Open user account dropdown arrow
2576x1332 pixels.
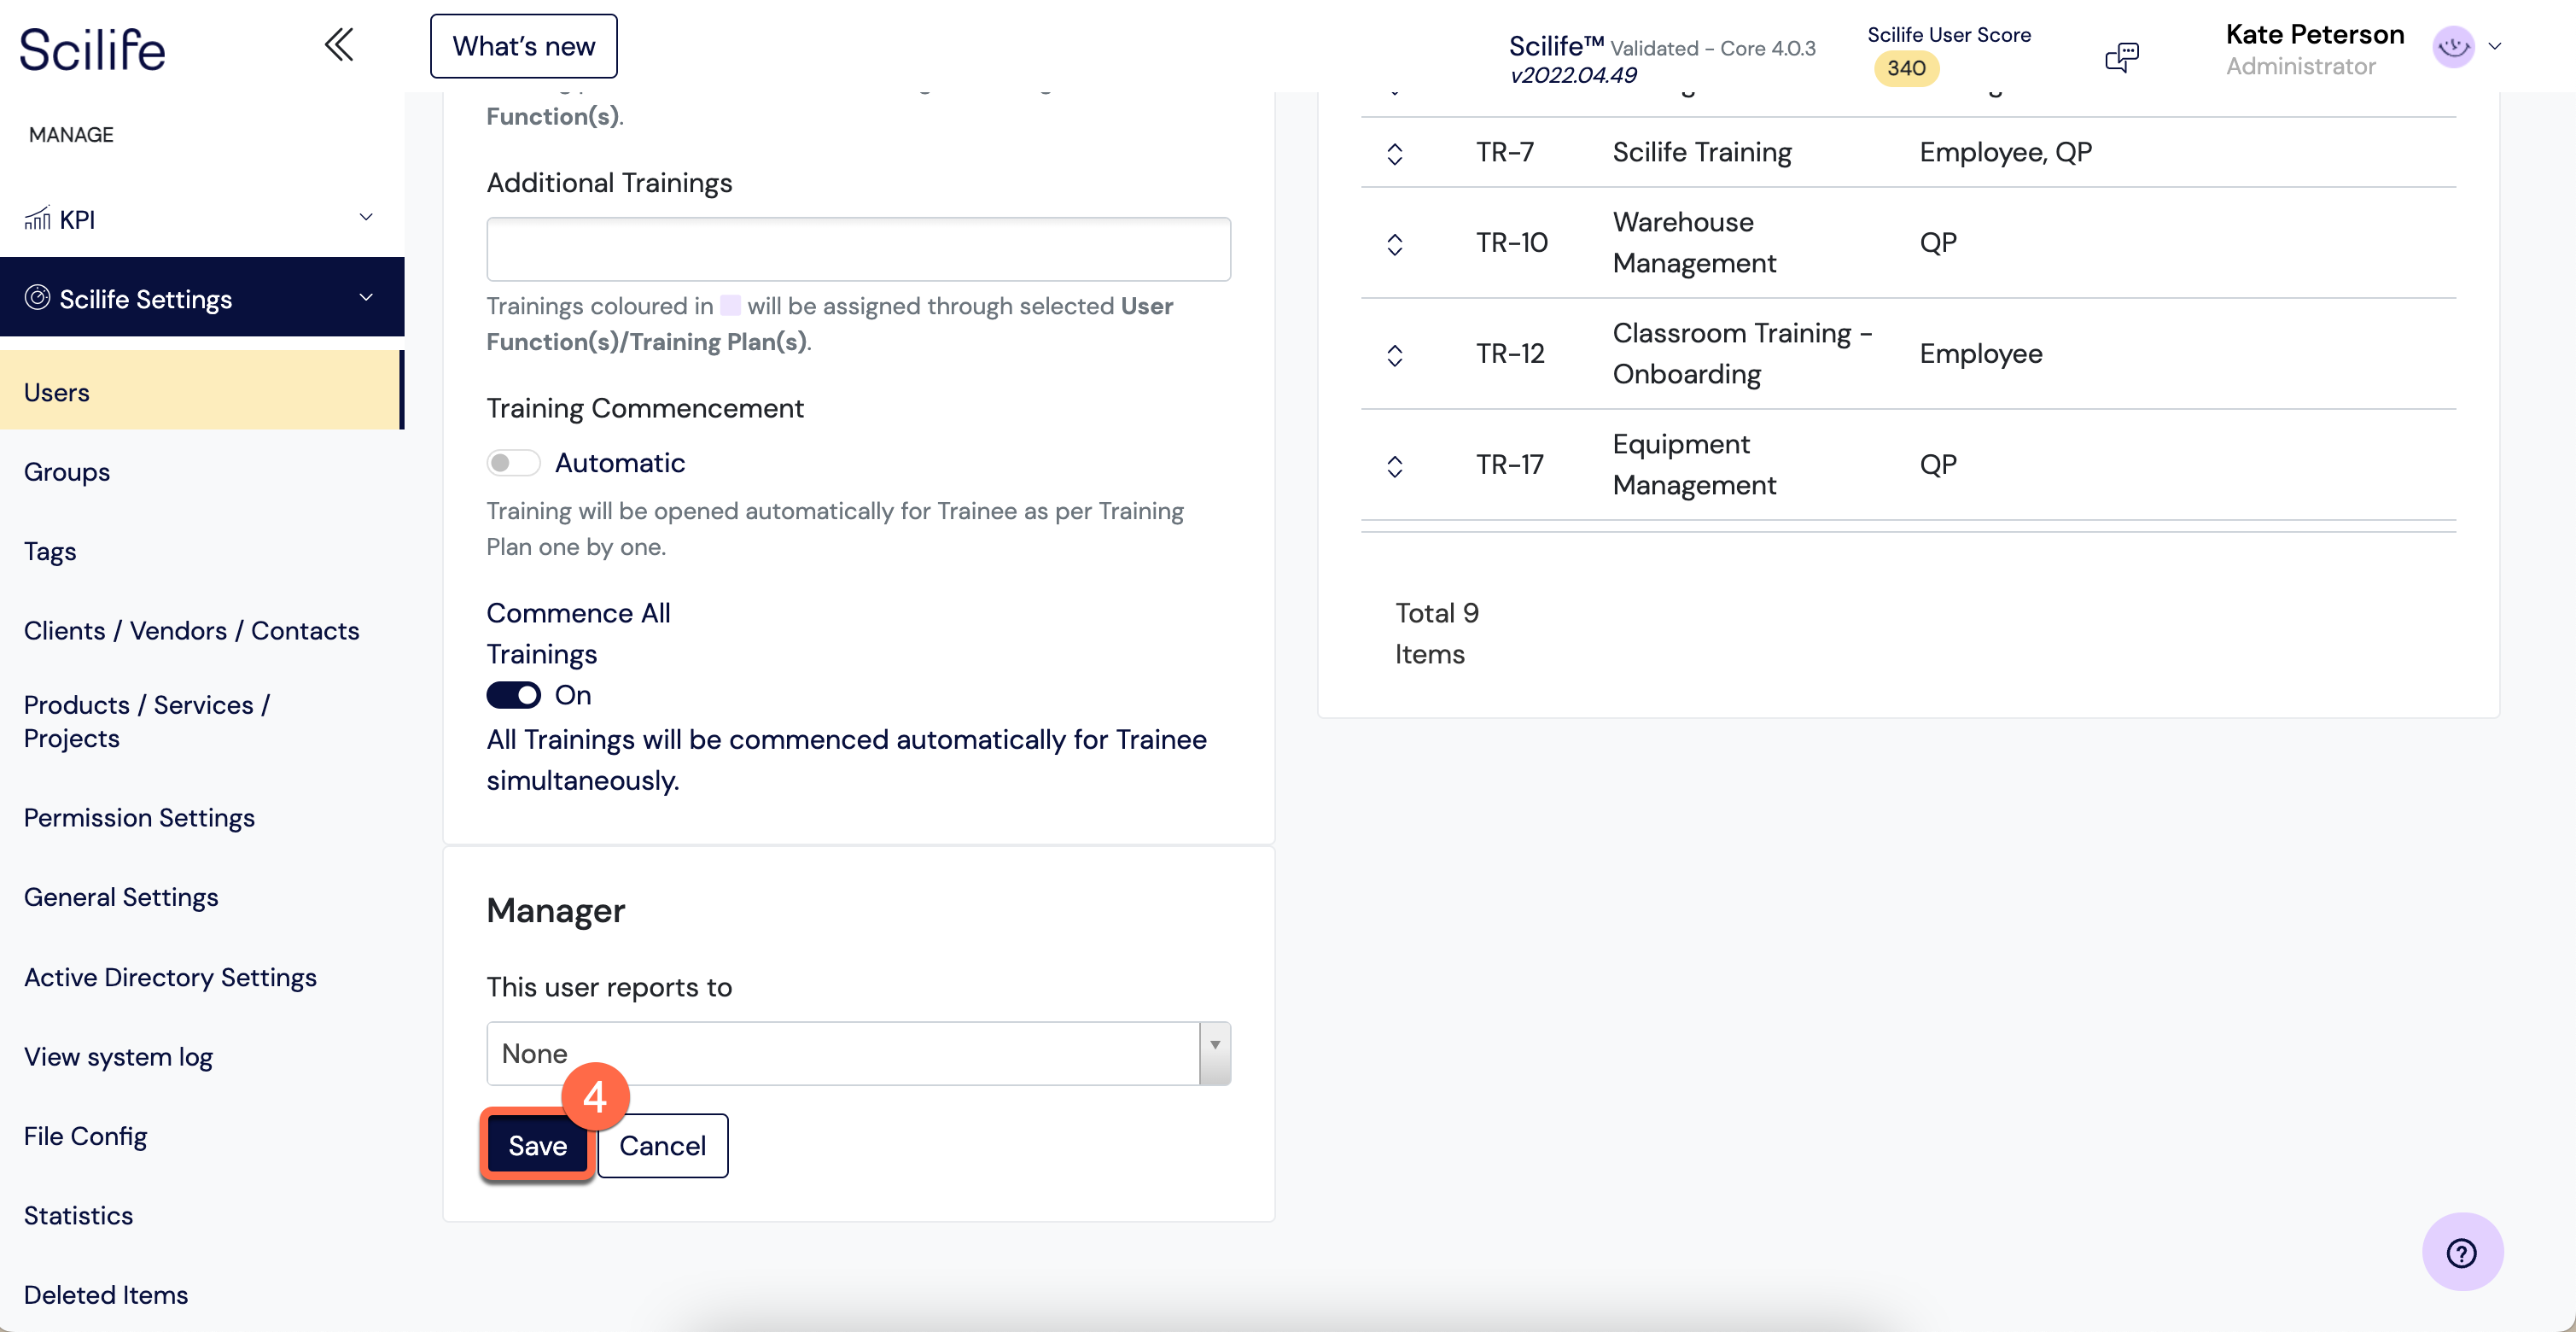[x=2495, y=46]
